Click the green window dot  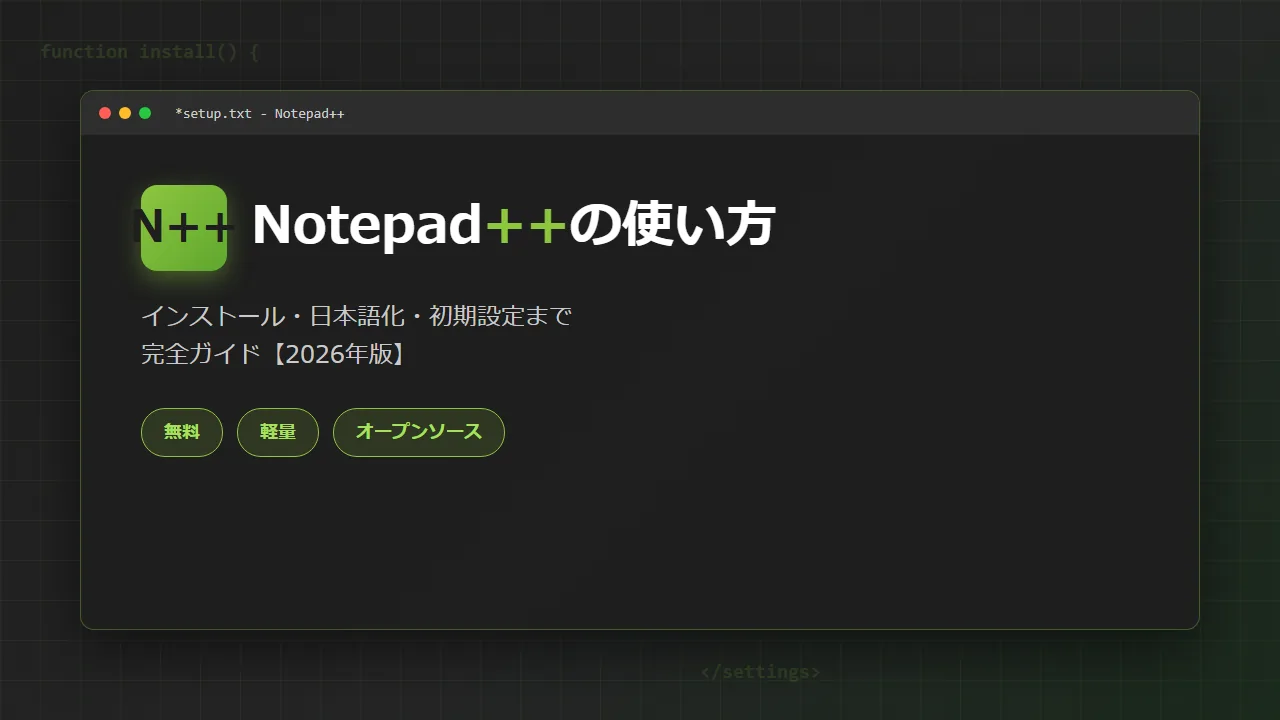point(145,113)
